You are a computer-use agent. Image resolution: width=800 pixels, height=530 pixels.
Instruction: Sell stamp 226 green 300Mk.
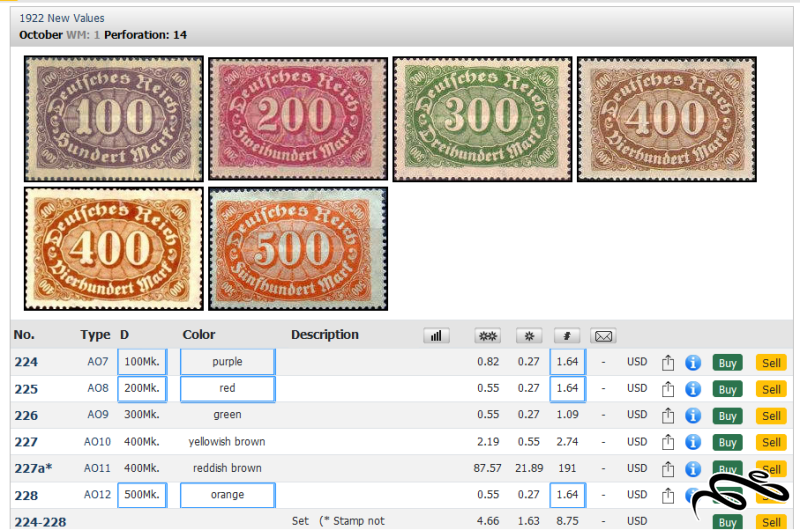[x=771, y=416]
